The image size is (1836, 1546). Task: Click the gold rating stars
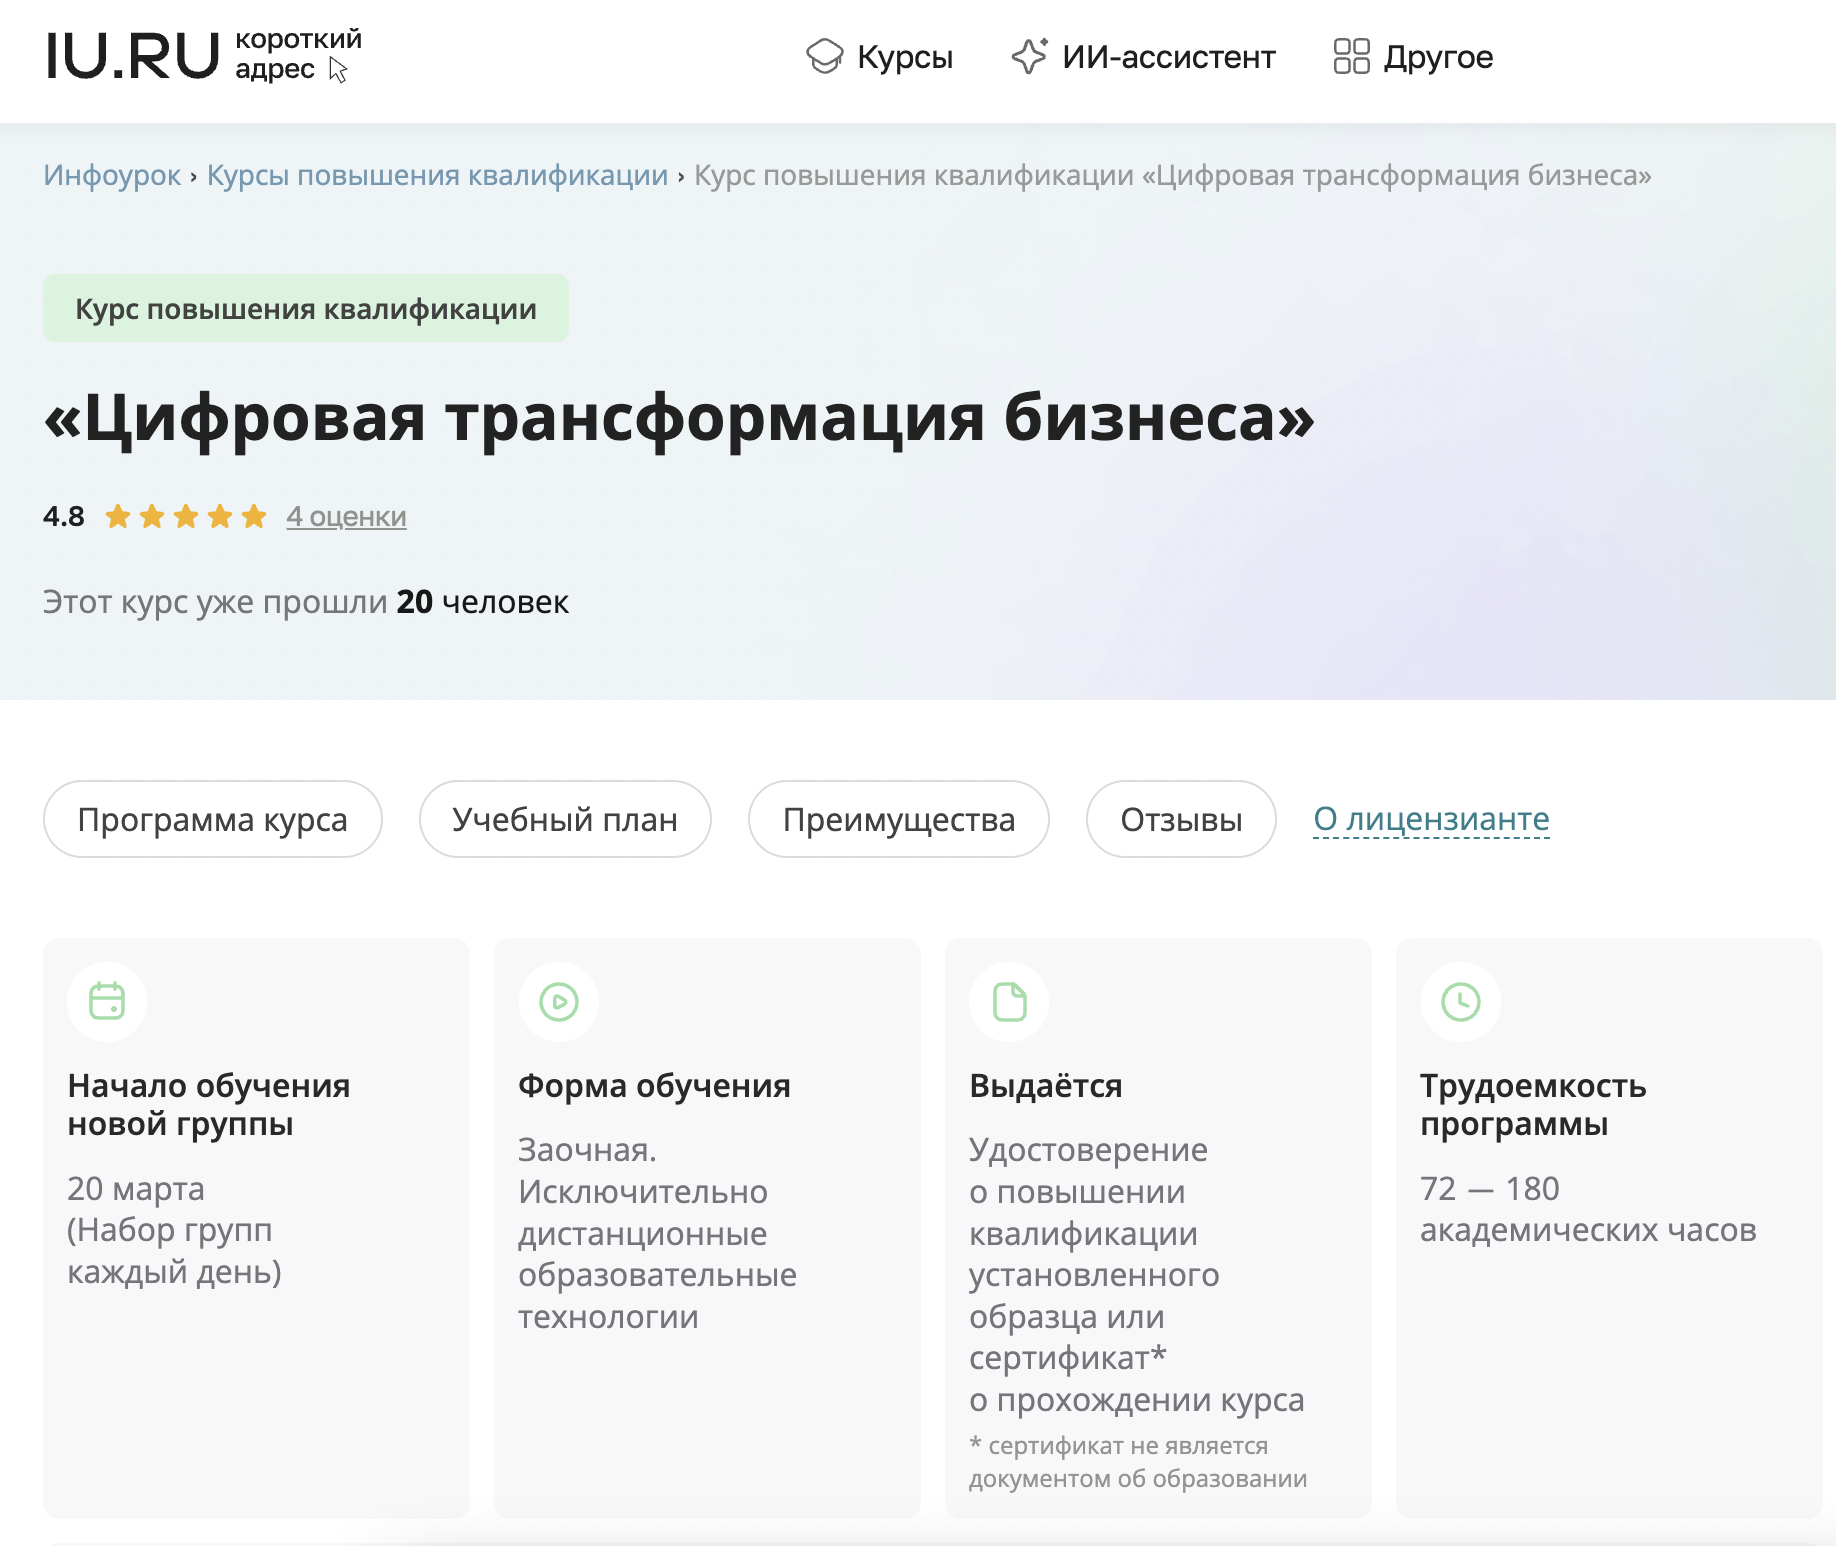[x=186, y=517]
